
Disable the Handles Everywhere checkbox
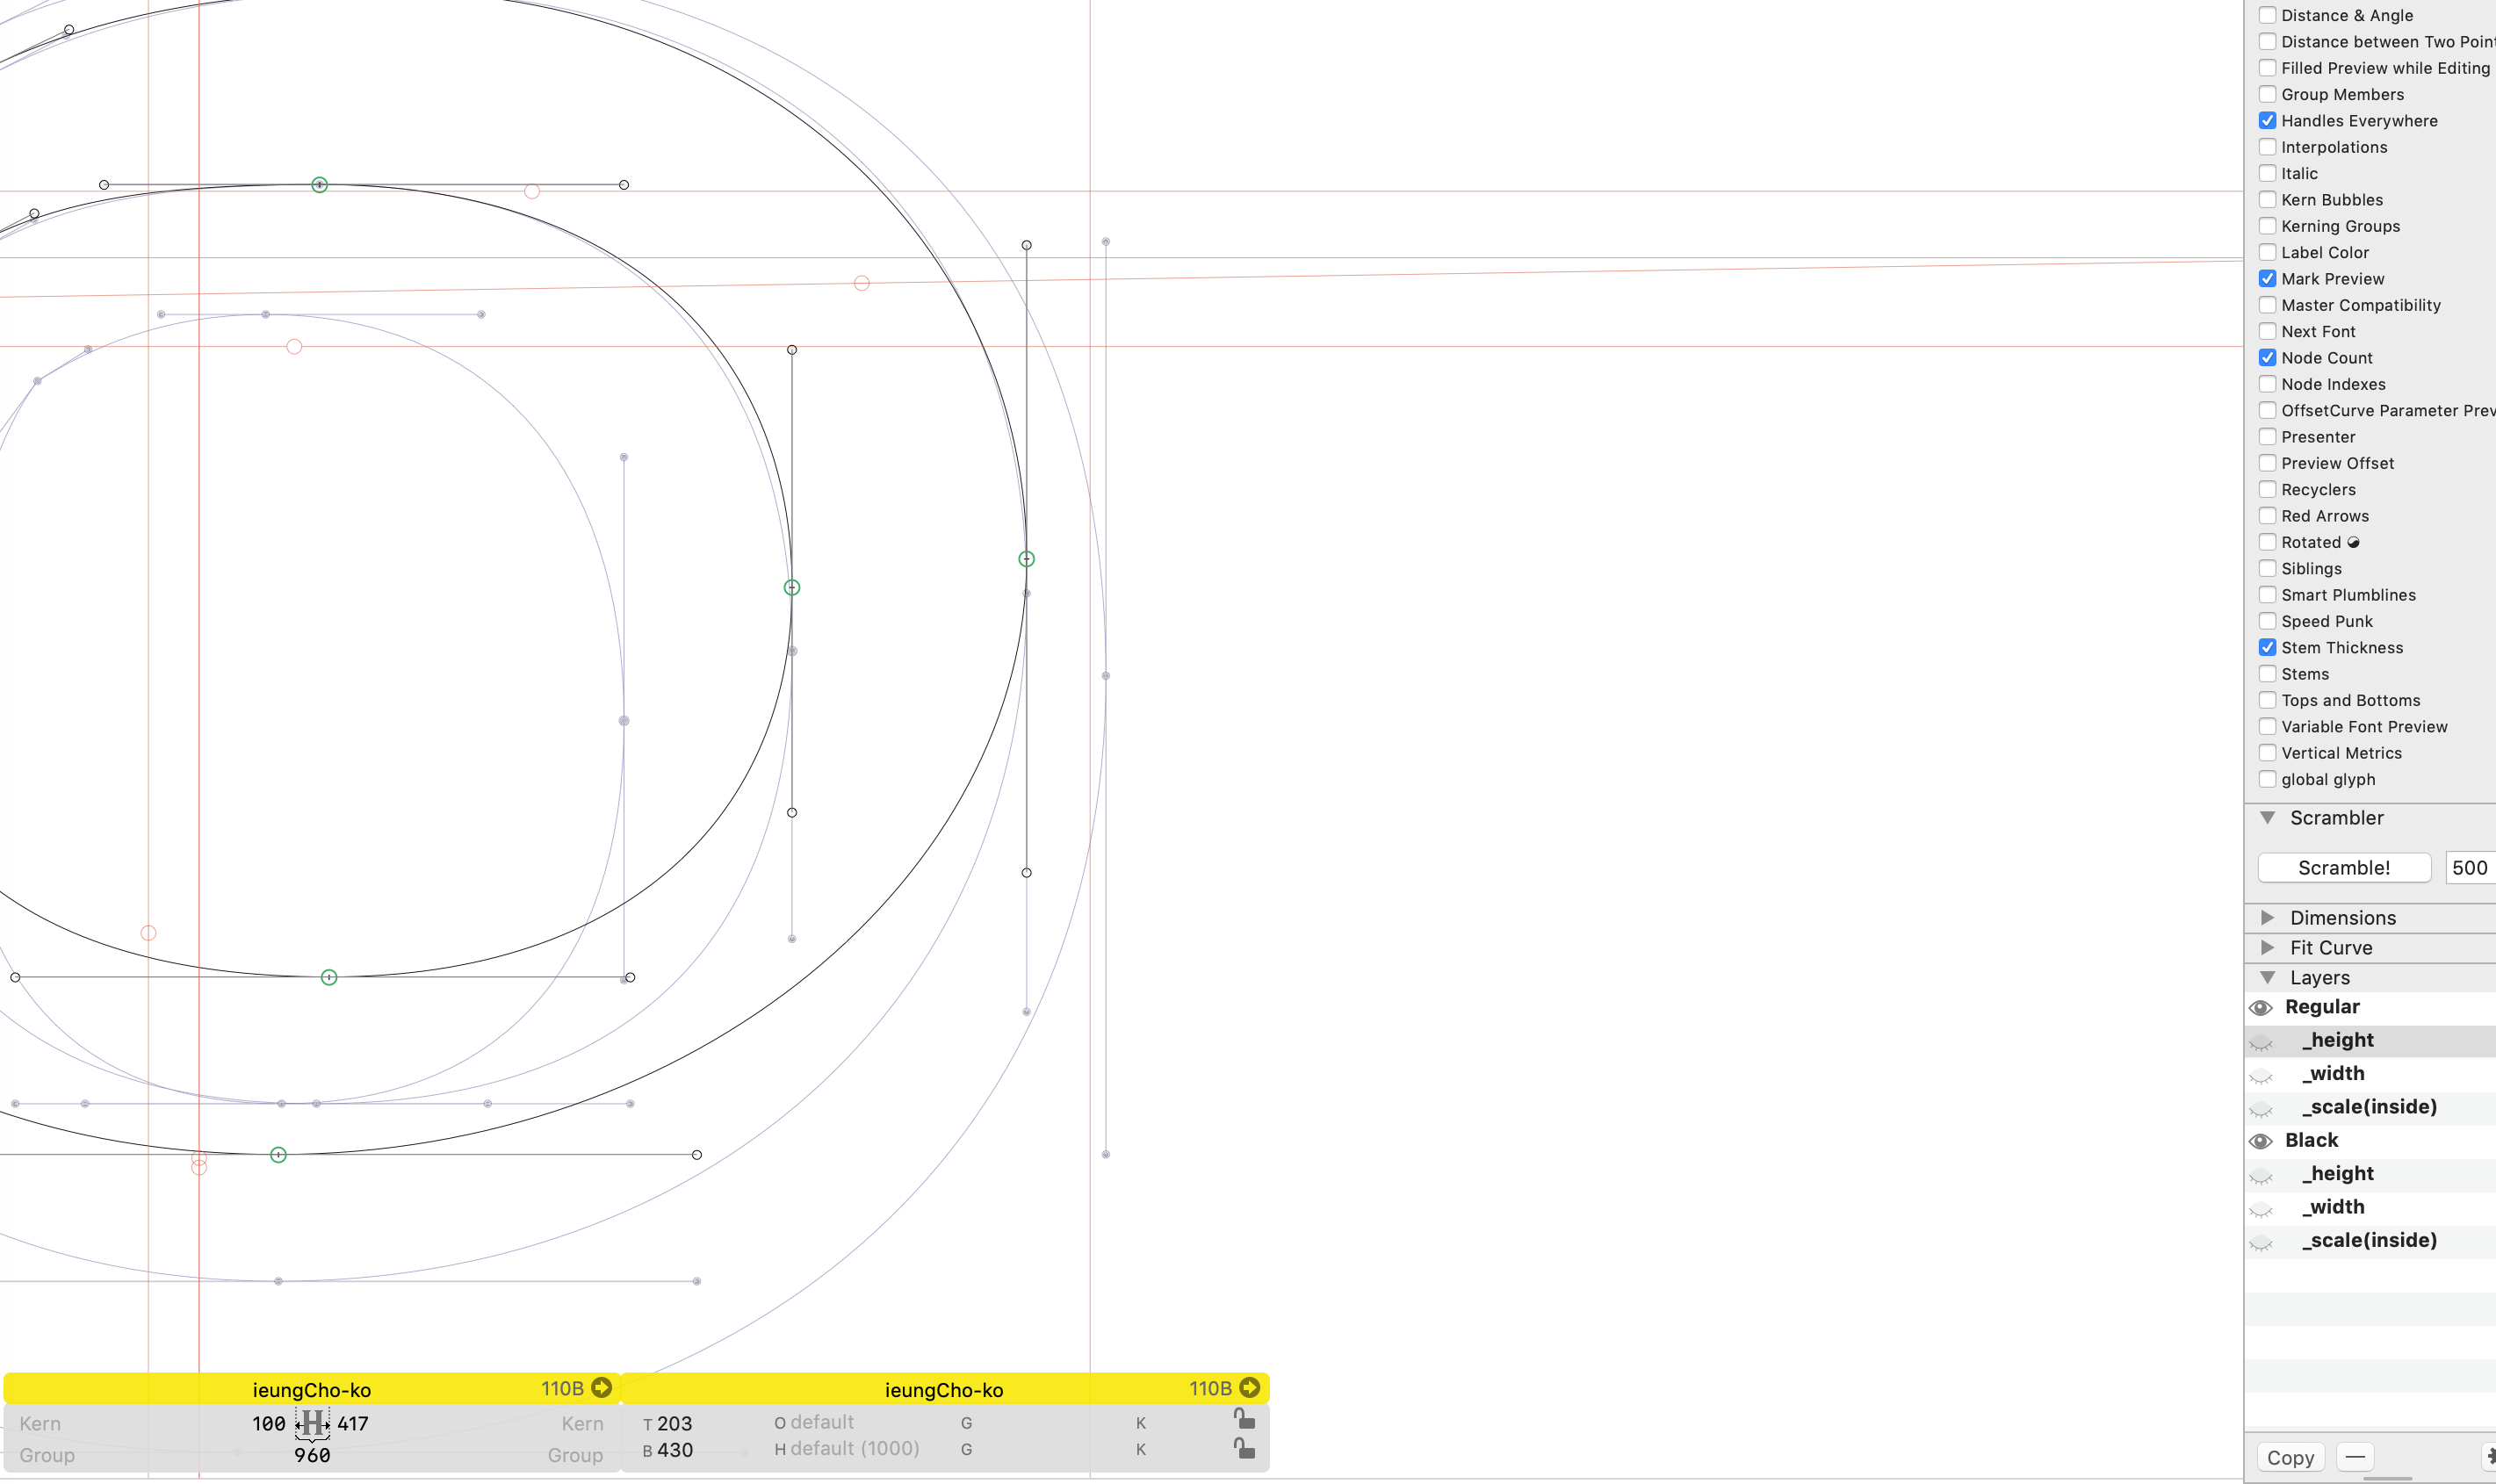[2267, 121]
